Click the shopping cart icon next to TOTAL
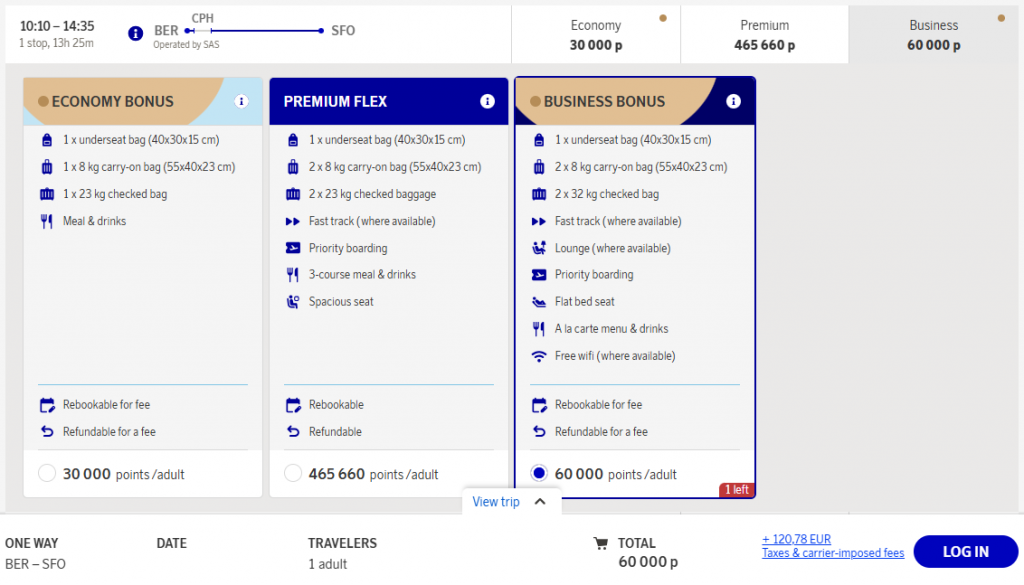1024x585 pixels. (x=601, y=543)
